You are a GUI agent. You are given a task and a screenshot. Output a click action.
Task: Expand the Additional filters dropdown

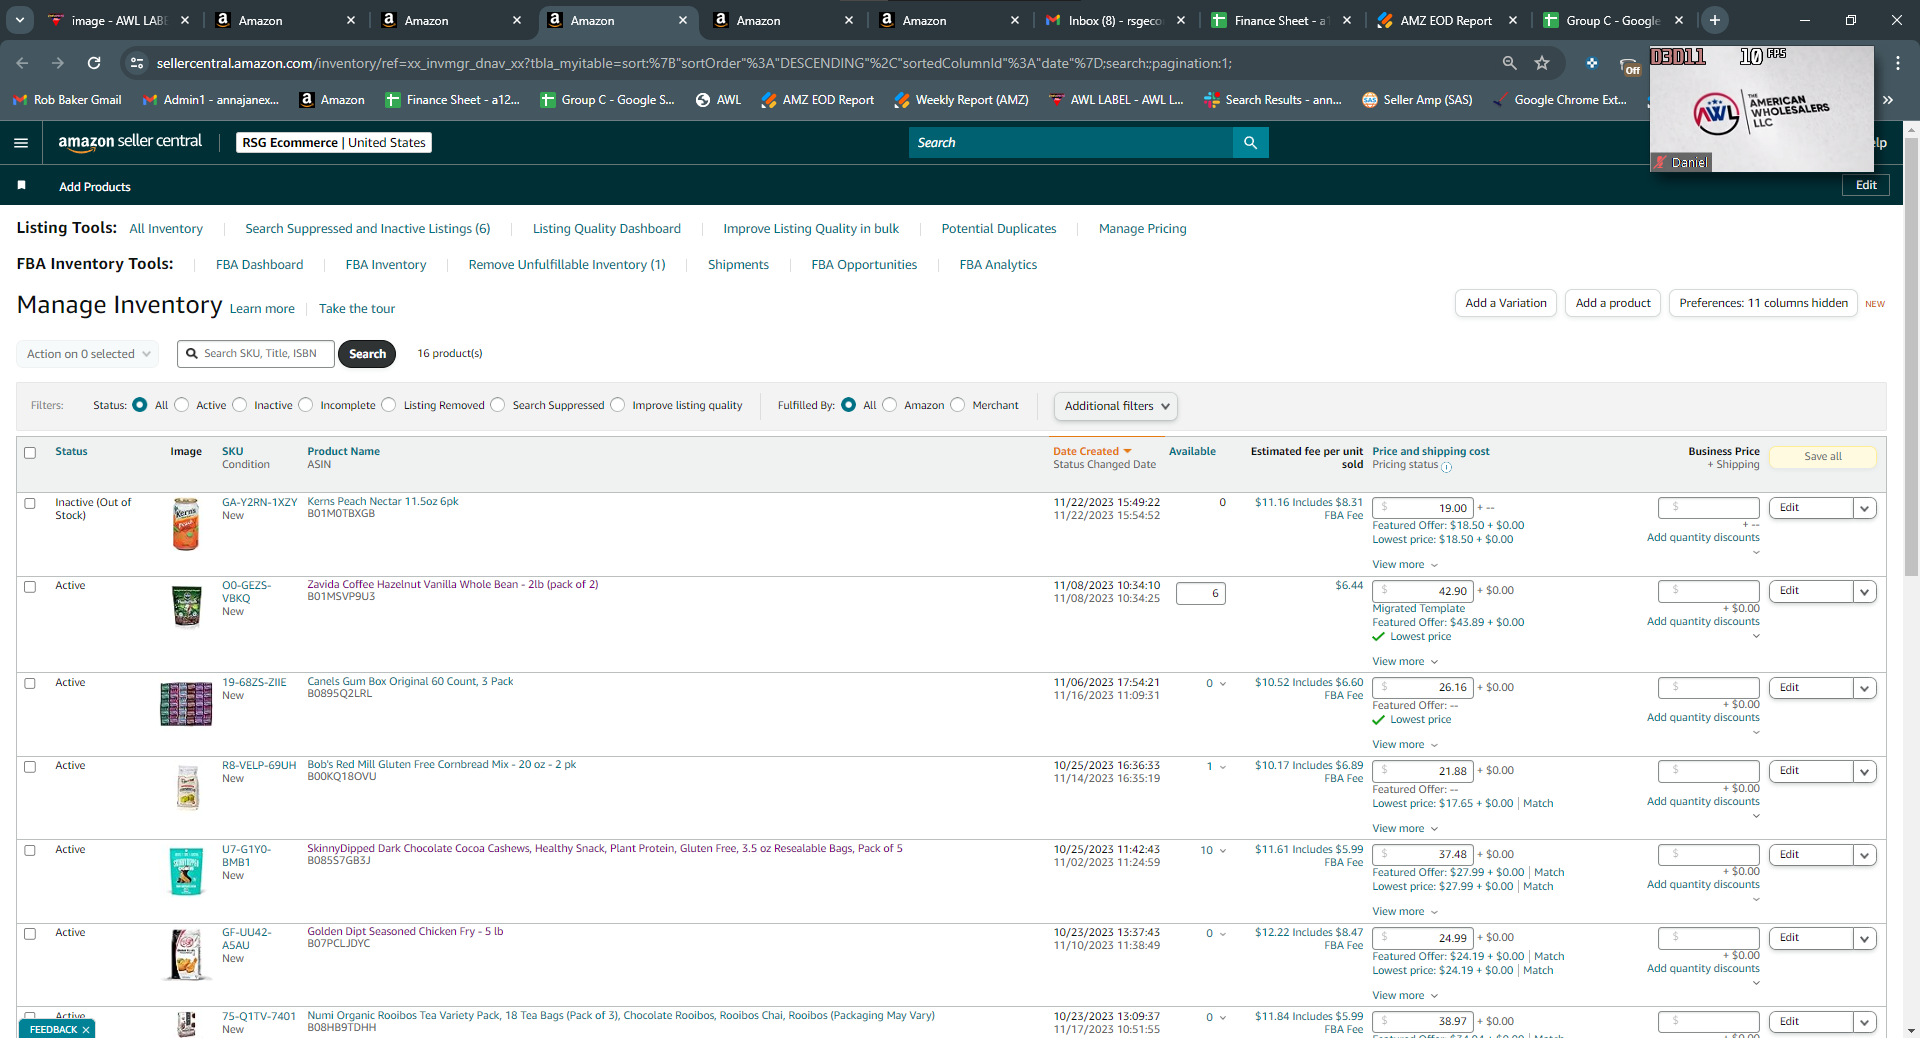(1116, 406)
